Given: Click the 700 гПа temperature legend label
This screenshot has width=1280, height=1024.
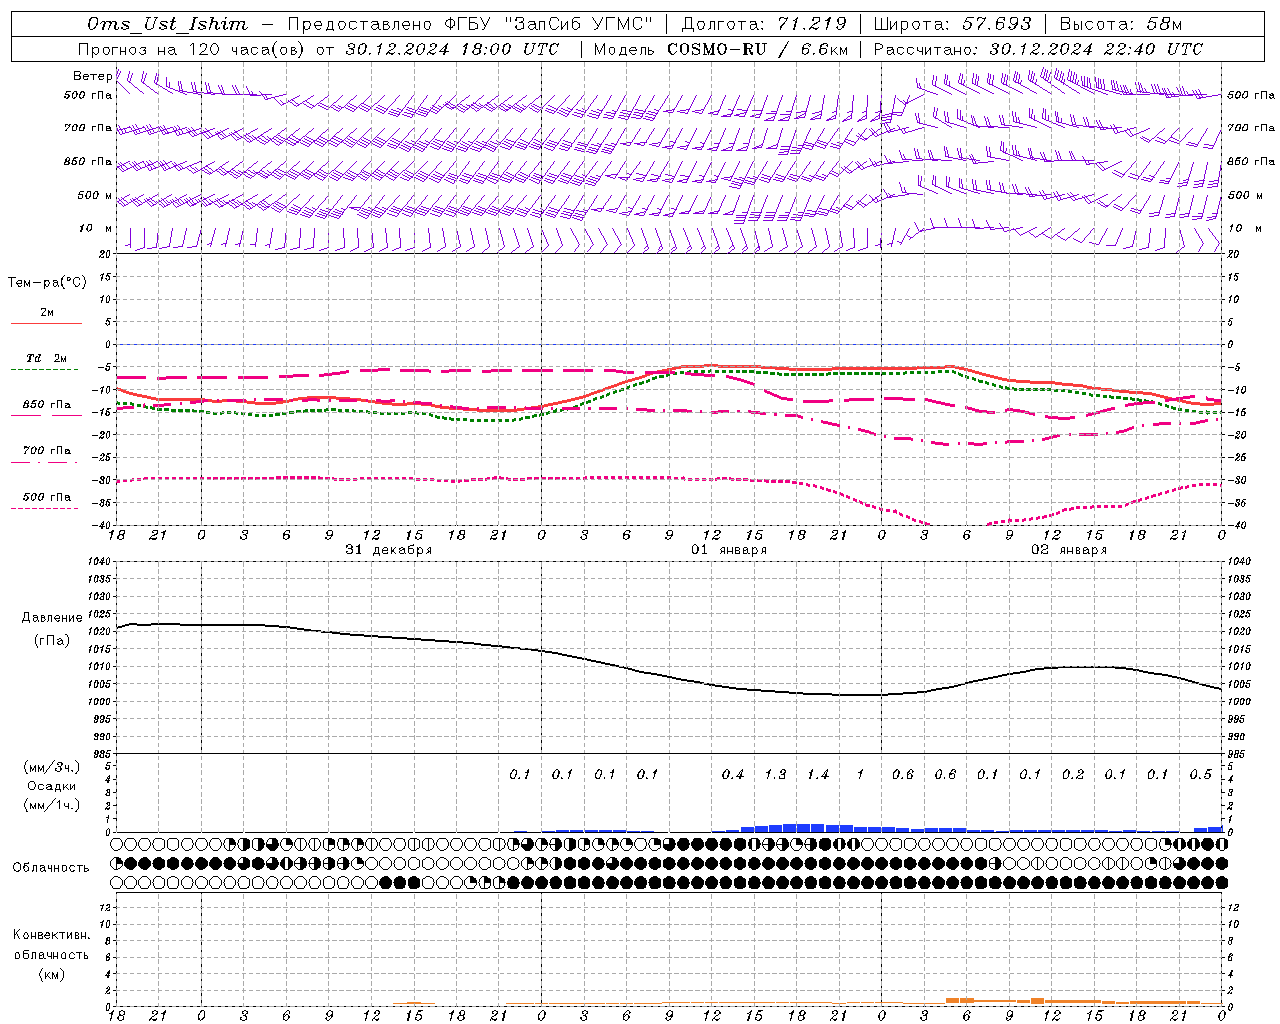Looking at the screenshot, I should pos(47,450).
